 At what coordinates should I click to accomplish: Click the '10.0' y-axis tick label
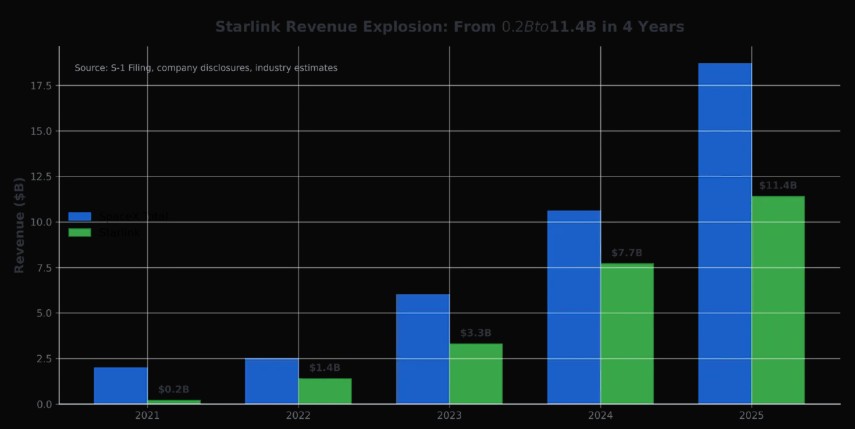coord(43,222)
